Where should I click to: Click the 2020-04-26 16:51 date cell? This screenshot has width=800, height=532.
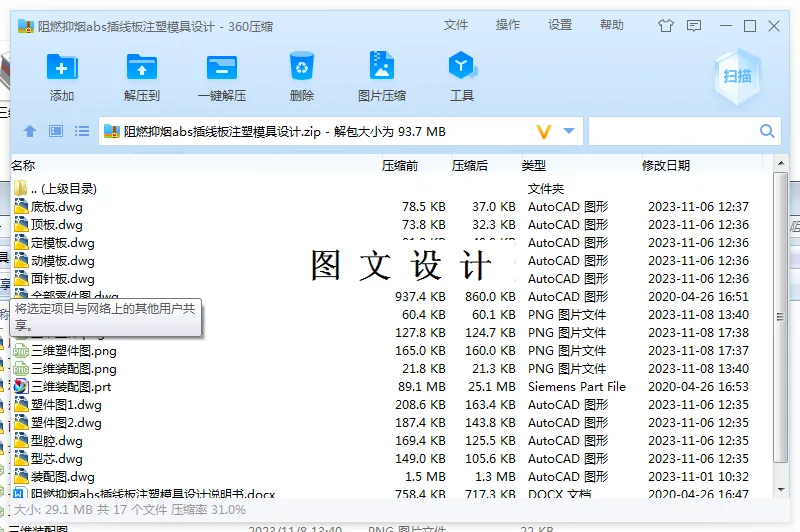click(x=698, y=297)
